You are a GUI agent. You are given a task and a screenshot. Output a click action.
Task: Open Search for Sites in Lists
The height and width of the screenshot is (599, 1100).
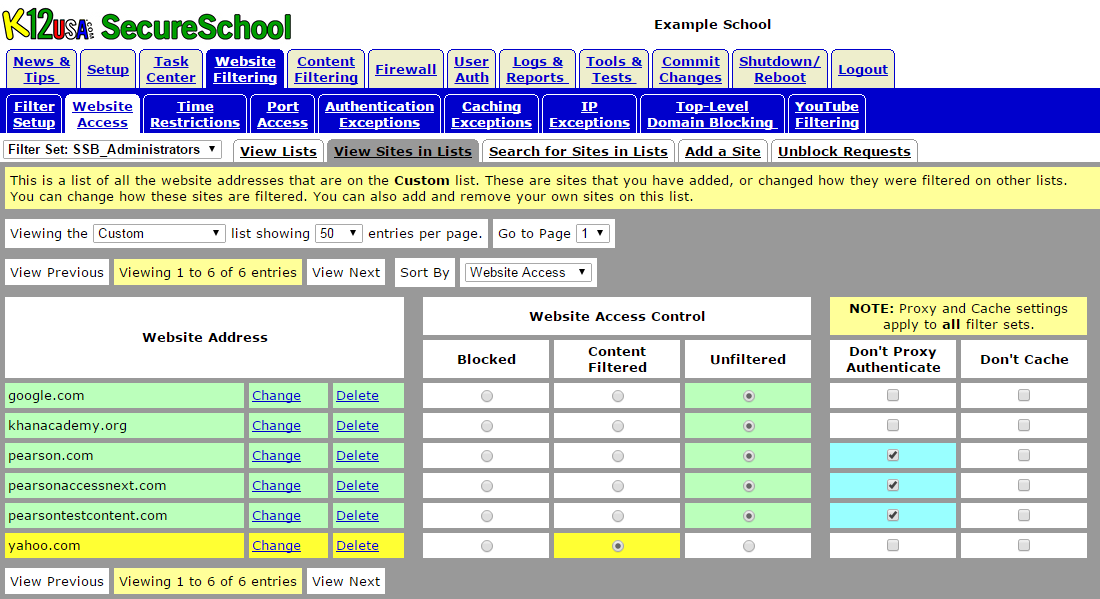click(x=578, y=152)
